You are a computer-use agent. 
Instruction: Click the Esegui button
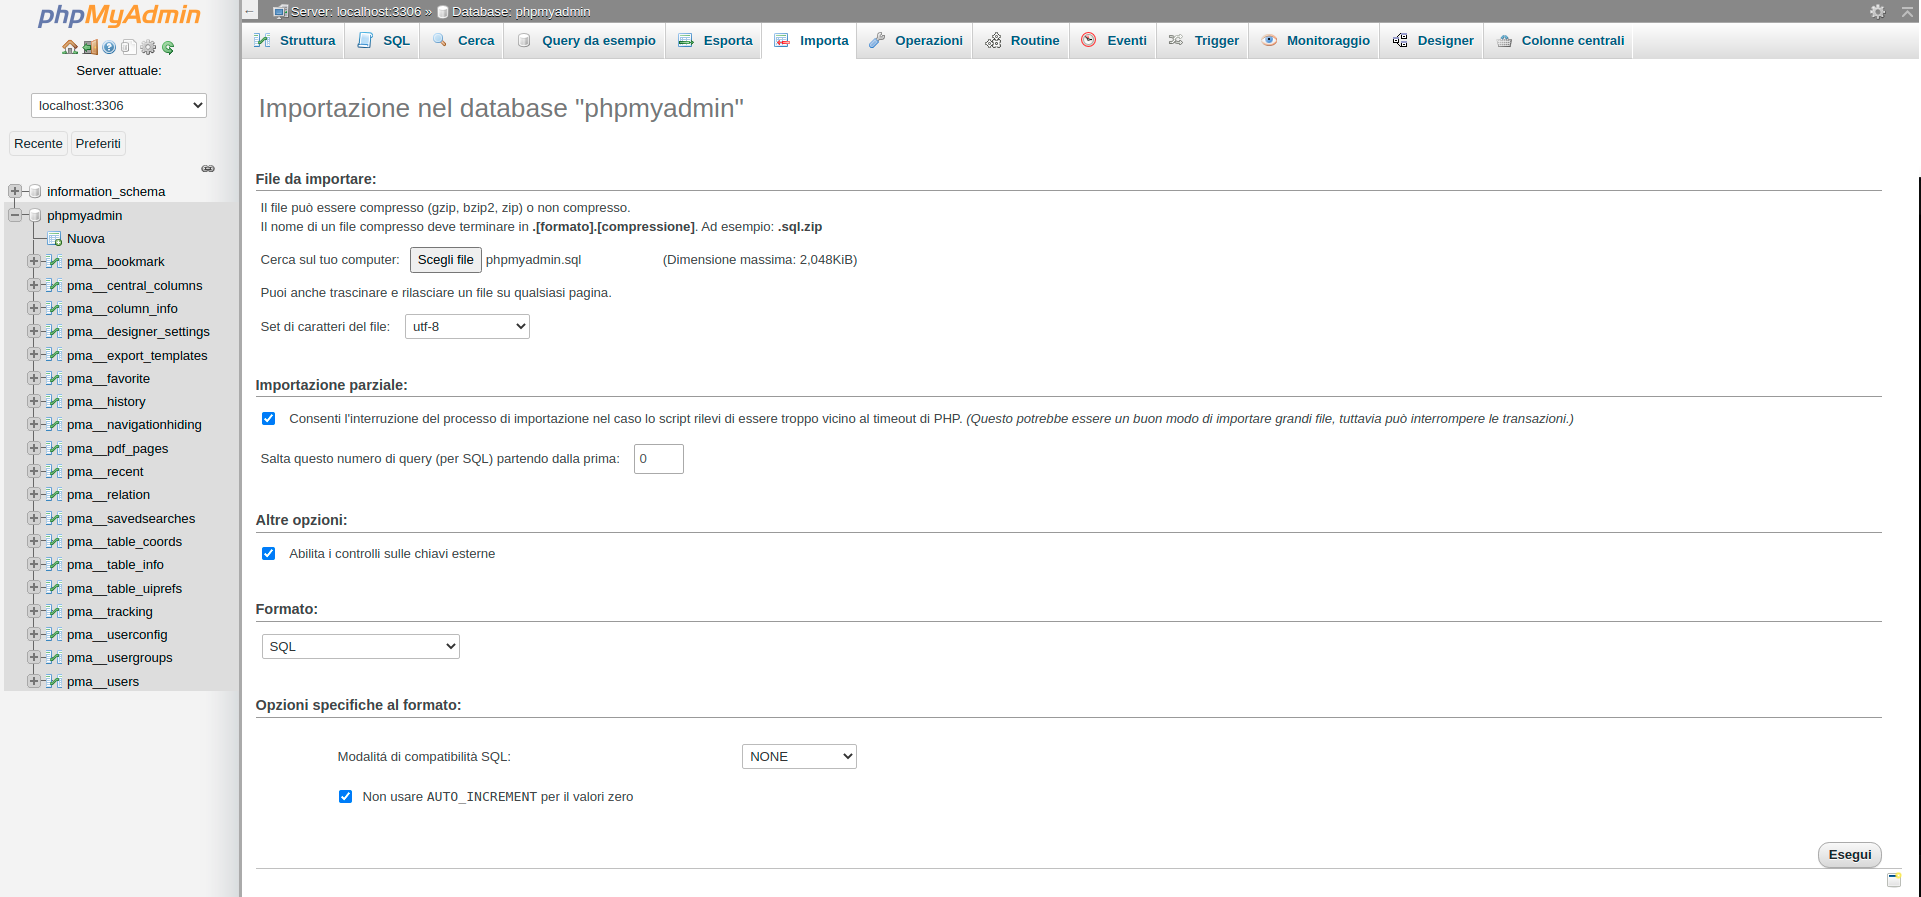click(x=1850, y=855)
